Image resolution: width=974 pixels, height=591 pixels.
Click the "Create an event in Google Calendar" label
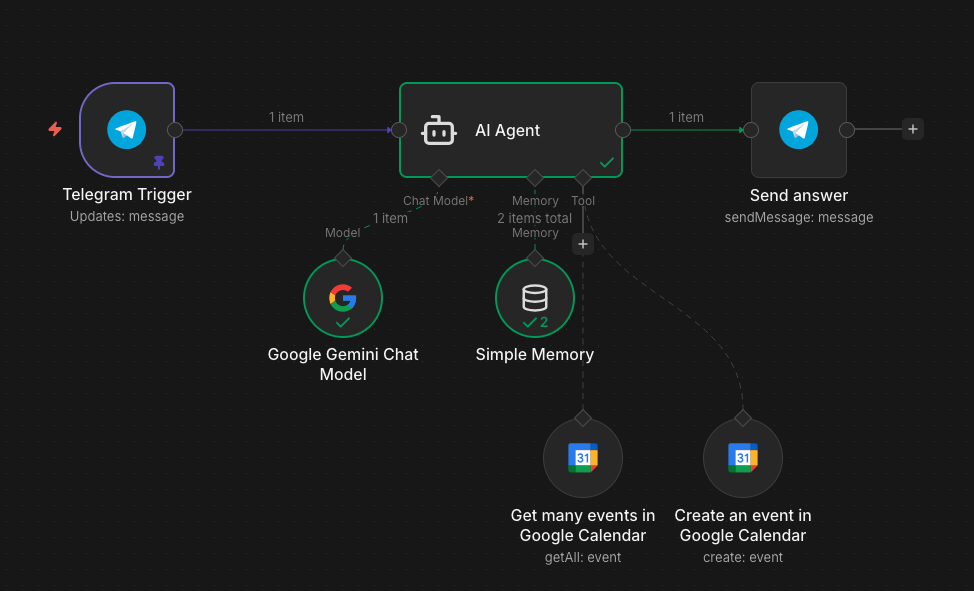(743, 525)
